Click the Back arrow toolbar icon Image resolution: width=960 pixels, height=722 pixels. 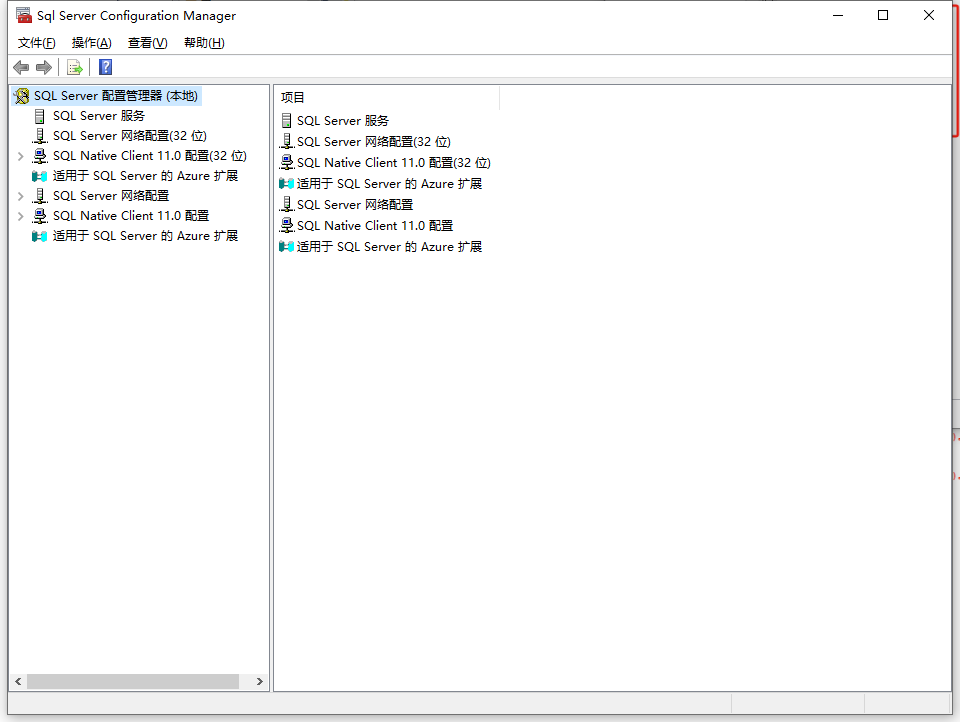point(21,67)
